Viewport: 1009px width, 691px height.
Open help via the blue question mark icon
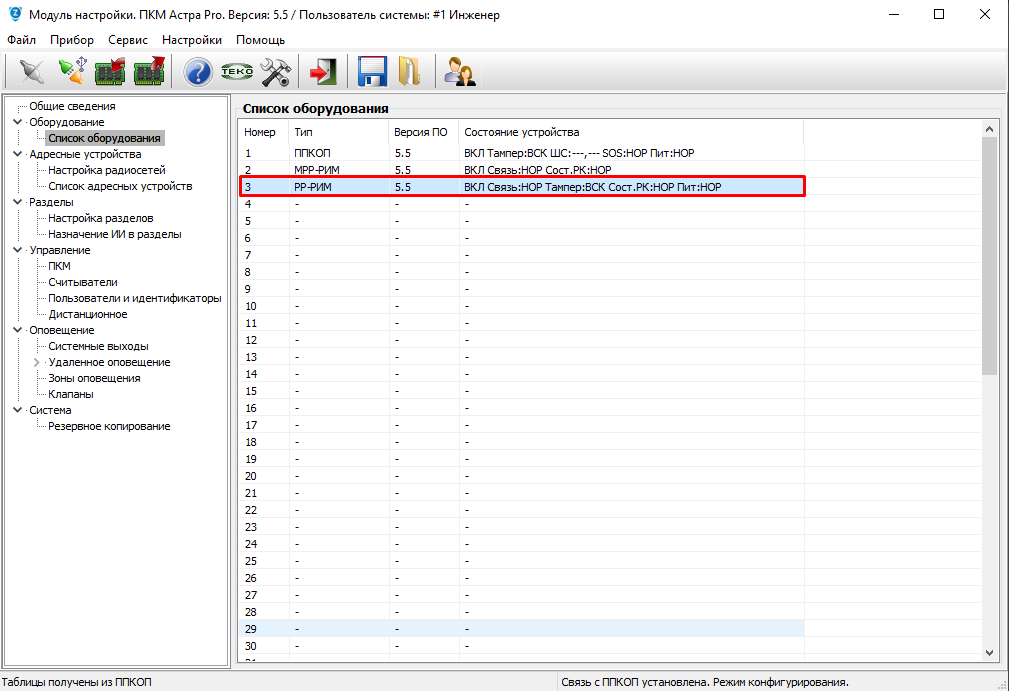point(198,71)
